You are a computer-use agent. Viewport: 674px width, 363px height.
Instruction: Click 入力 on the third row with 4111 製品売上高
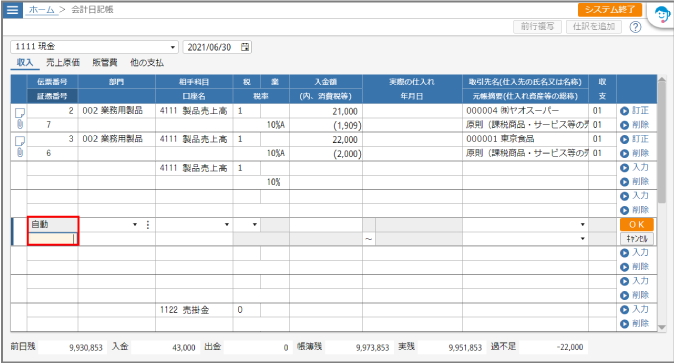coord(634,167)
